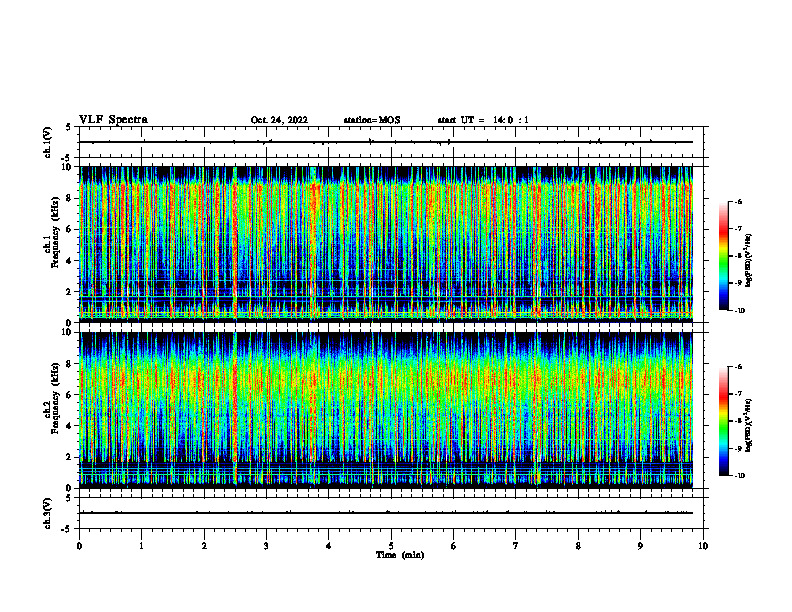This screenshot has height=612, width=792.
Task: Click the "-6" label on ch.1 colorbar
Action: click(738, 202)
